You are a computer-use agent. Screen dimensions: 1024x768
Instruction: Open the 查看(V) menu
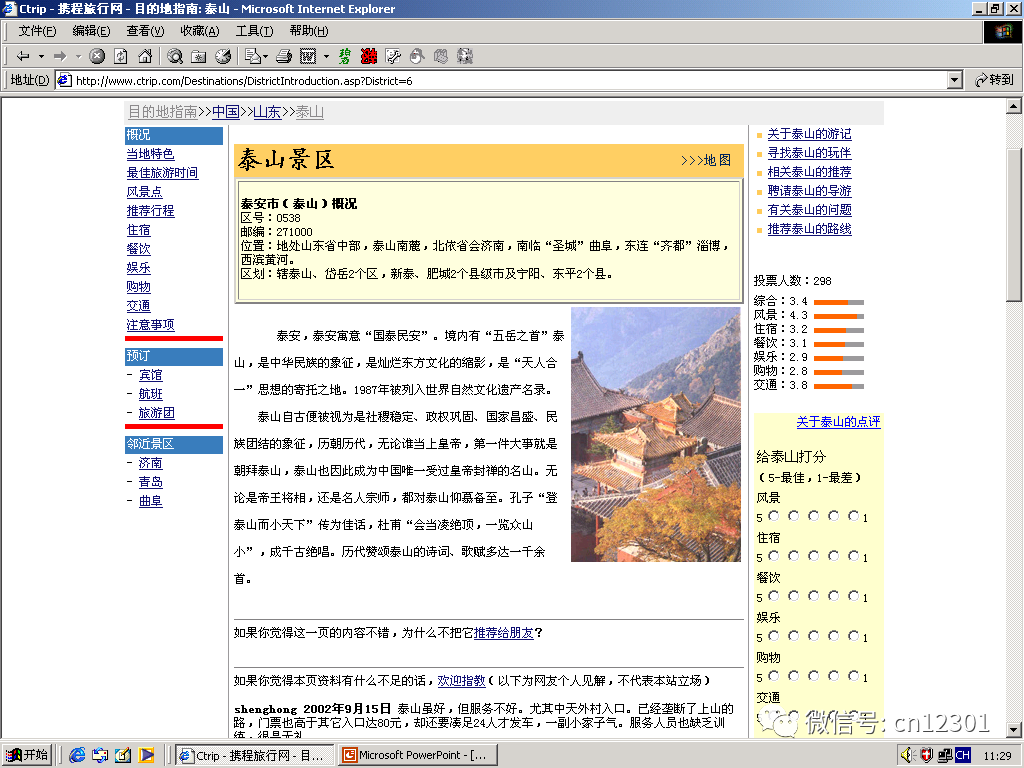145,31
